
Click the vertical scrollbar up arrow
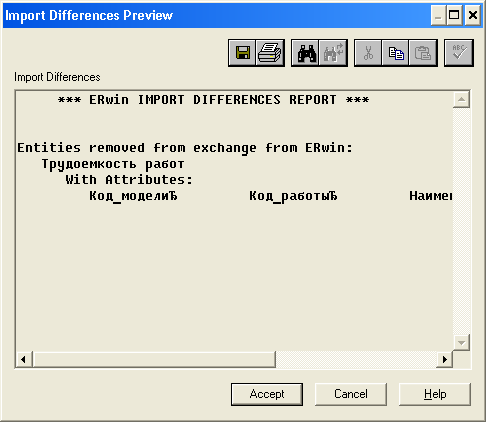pos(461,99)
